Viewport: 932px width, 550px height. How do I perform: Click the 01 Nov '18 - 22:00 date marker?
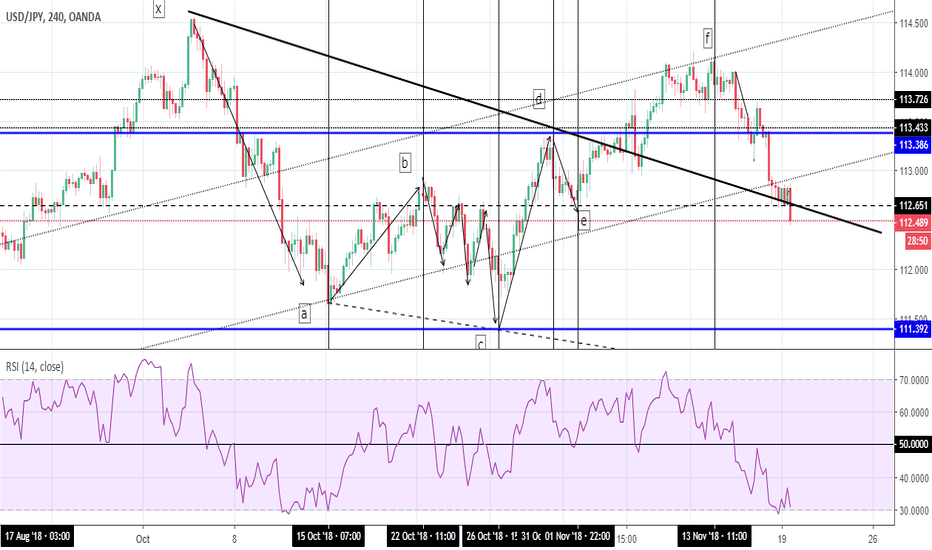tap(578, 536)
